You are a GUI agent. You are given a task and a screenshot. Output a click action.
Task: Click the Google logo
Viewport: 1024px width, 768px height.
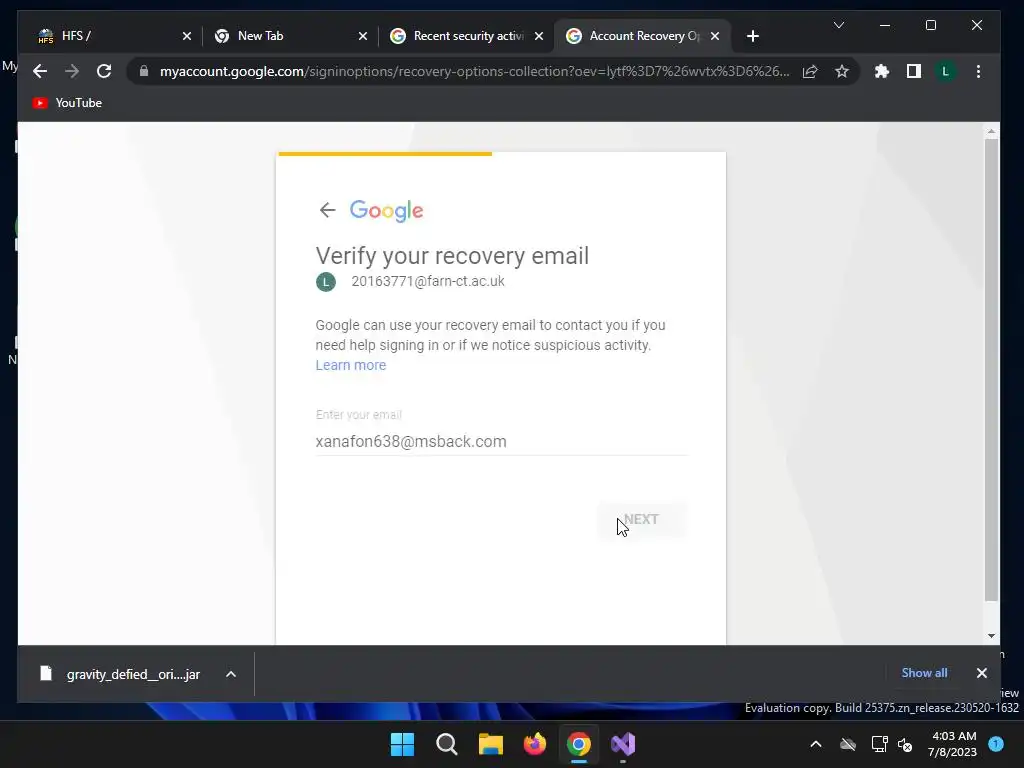[387, 210]
